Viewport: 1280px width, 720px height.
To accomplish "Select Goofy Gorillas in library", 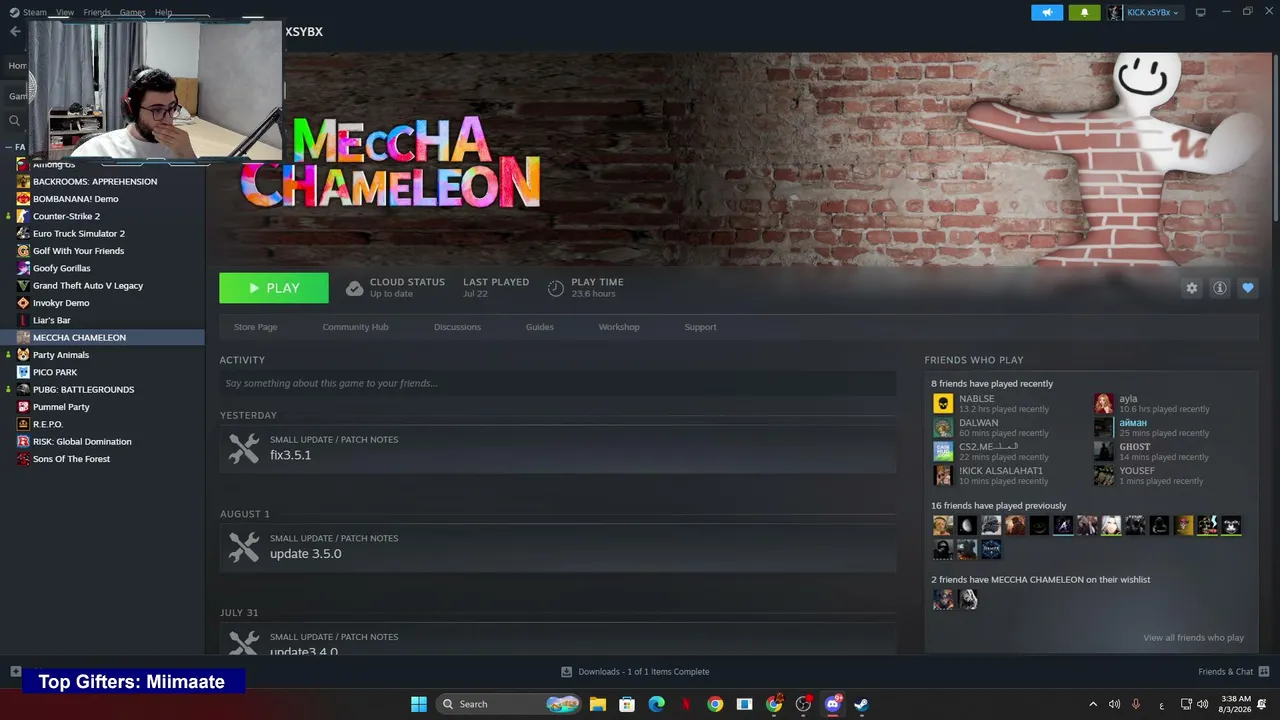I will pyautogui.click(x=61, y=268).
